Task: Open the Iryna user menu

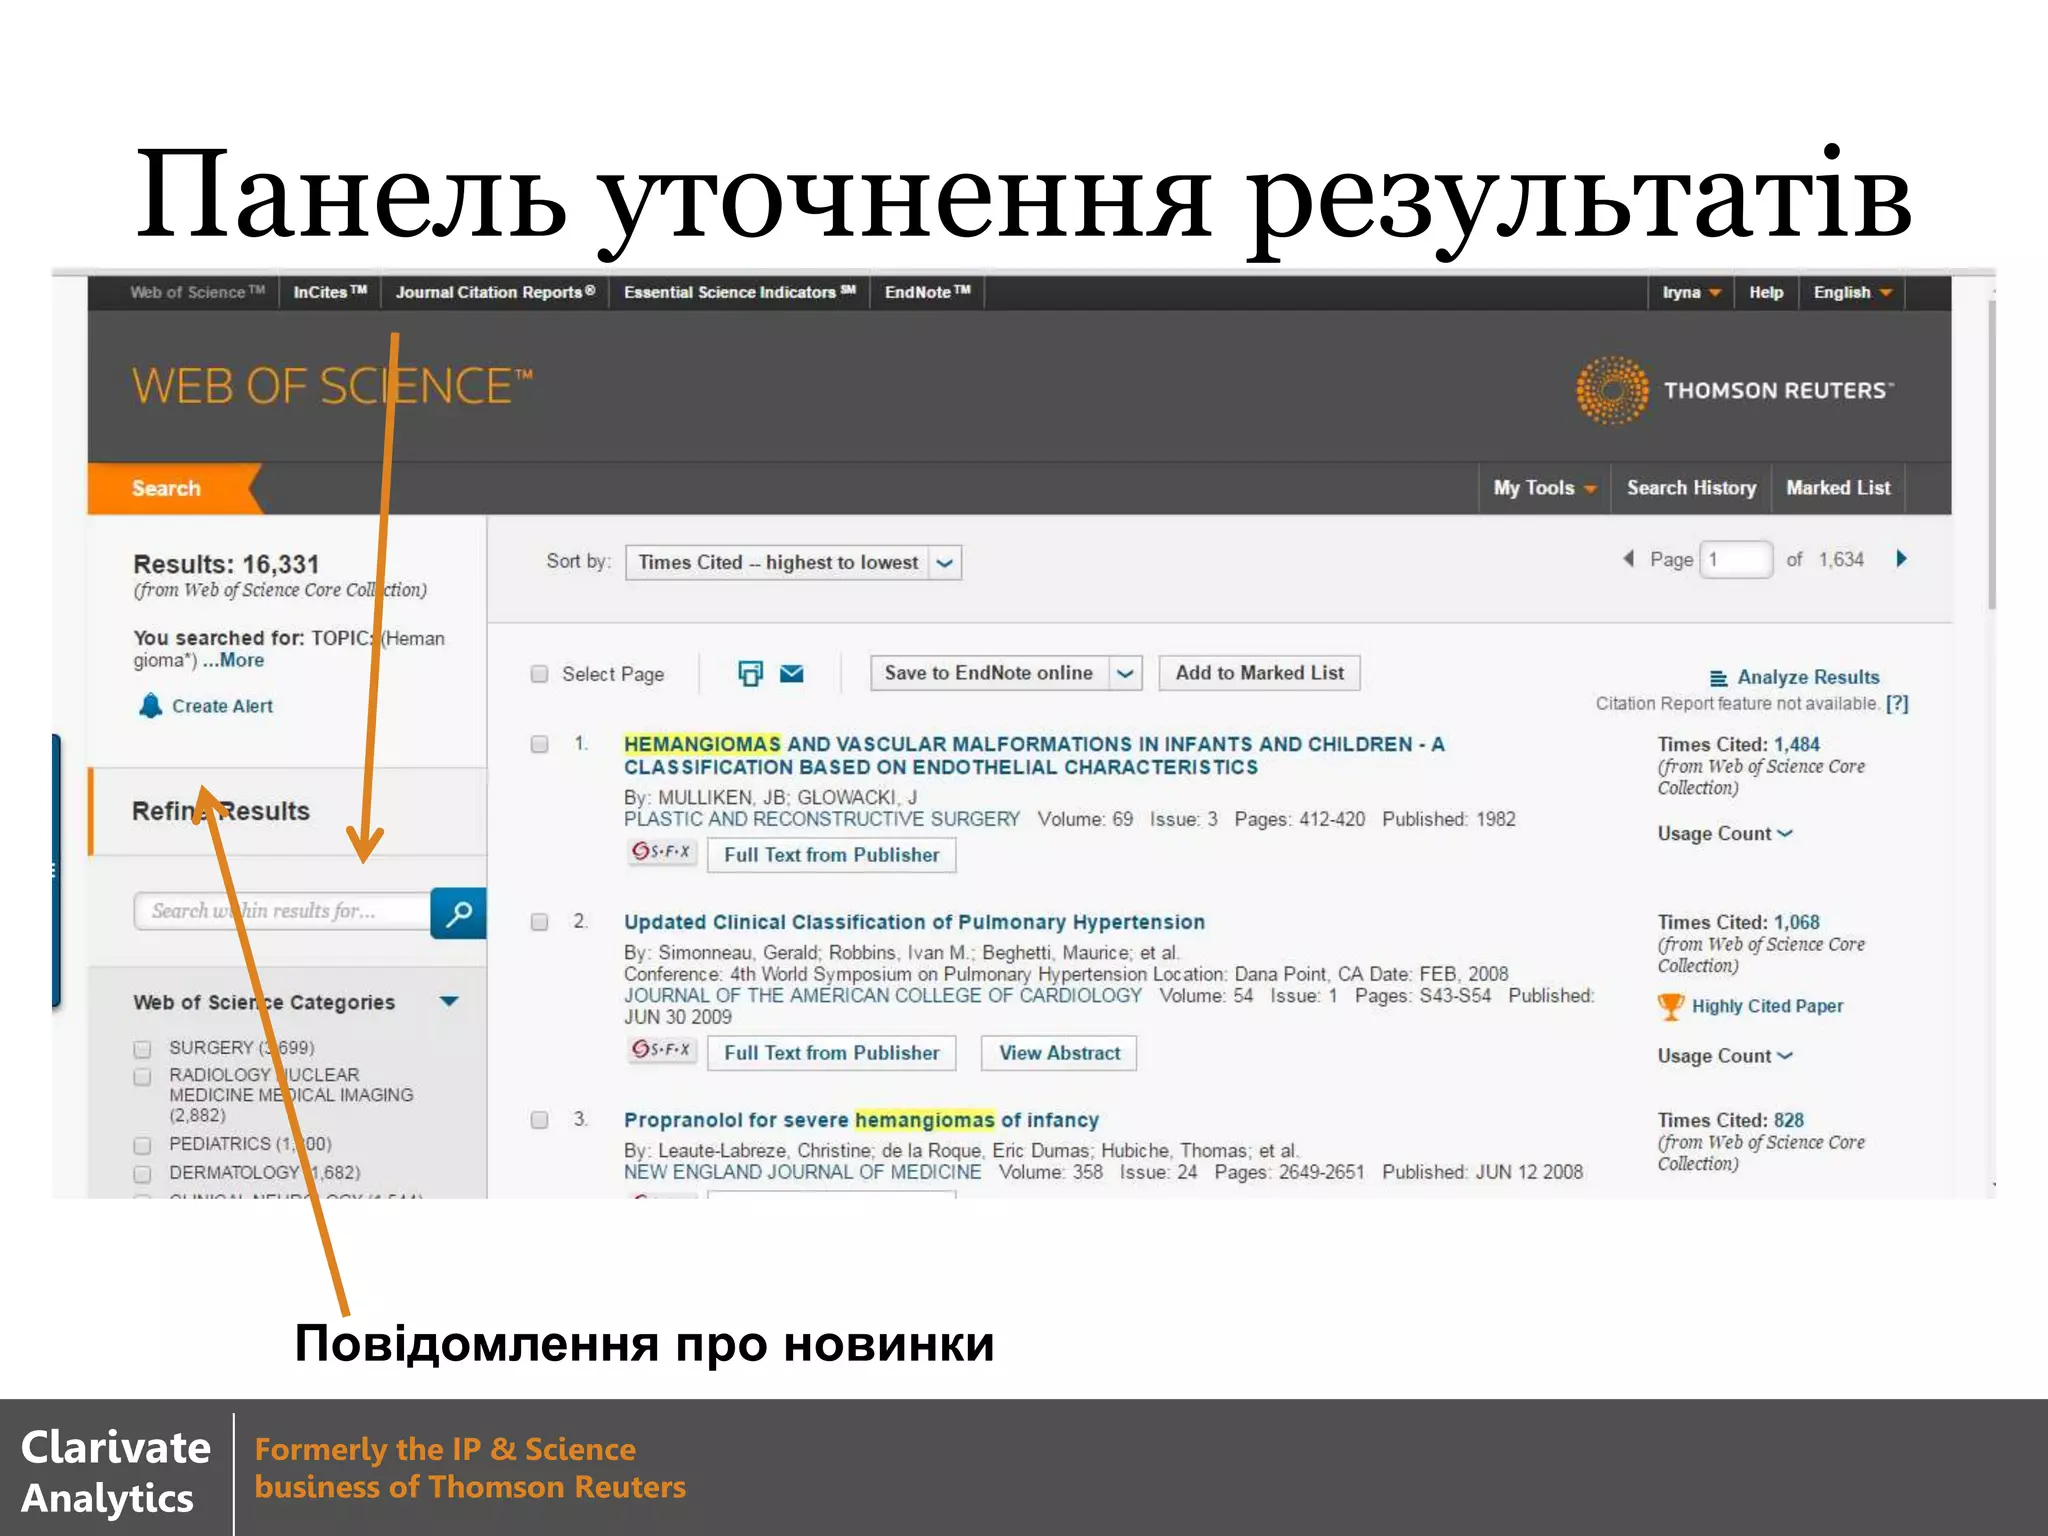Action: [x=1691, y=292]
